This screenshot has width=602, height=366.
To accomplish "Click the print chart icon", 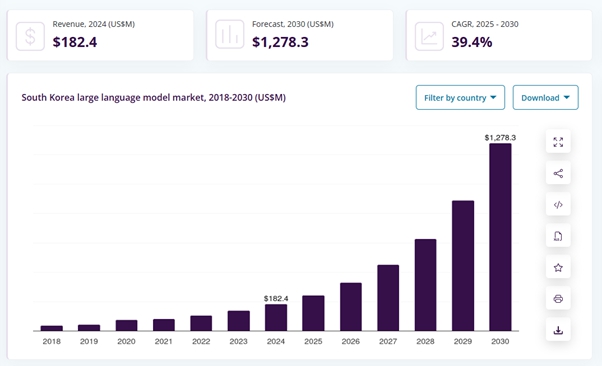I will (x=558, y=298).
